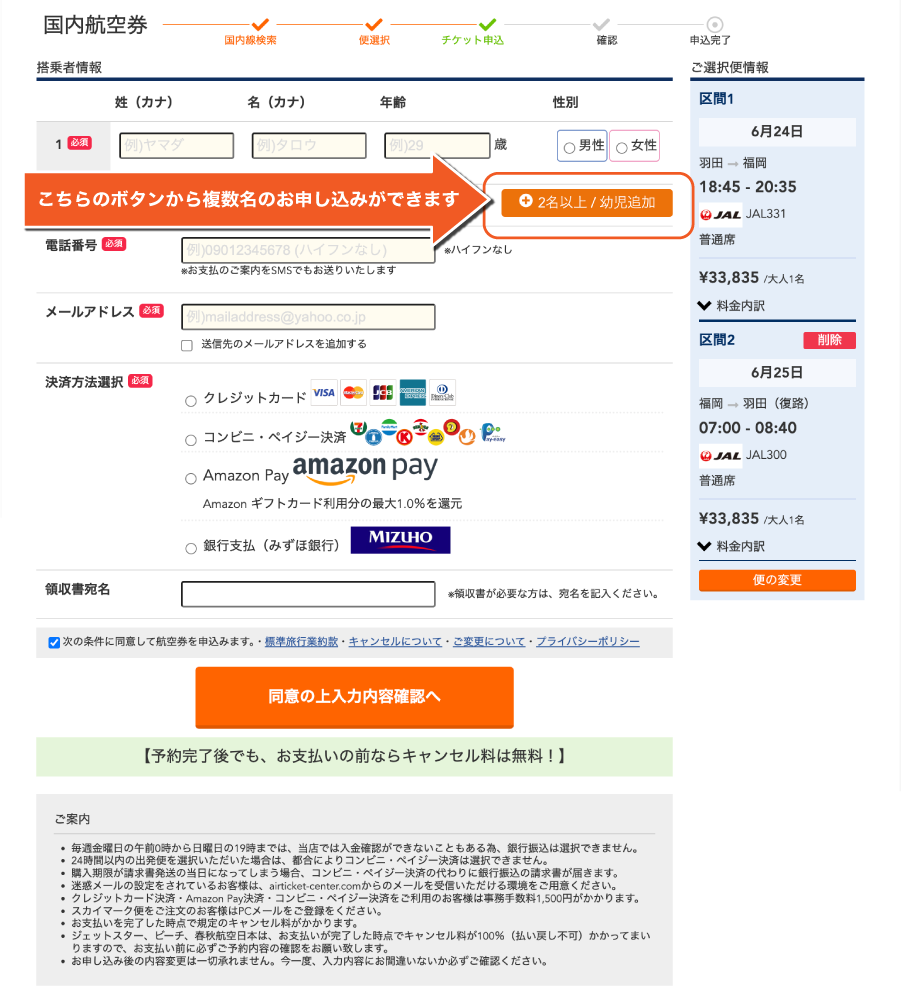Click the American Express logo icon
This screenshot has height=999, width=901.
tap(413, 393)
